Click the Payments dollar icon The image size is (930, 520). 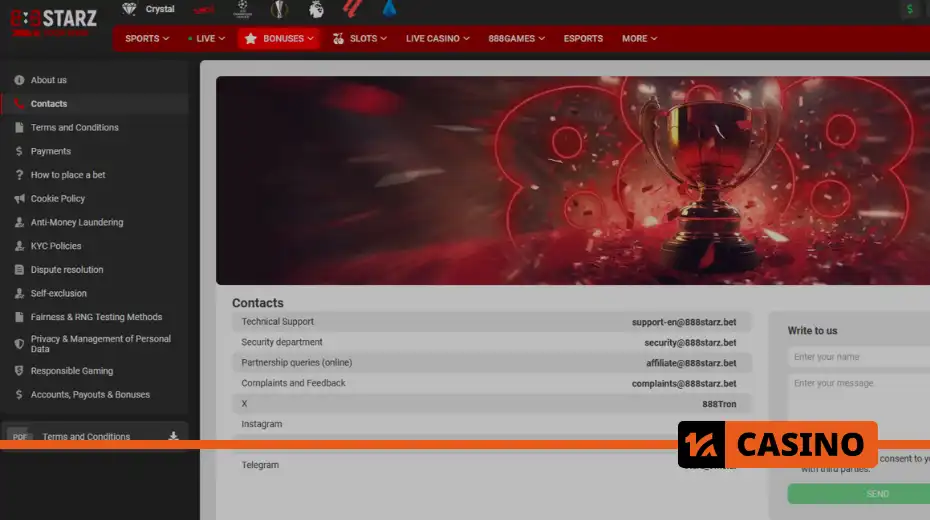pos(19,151)
